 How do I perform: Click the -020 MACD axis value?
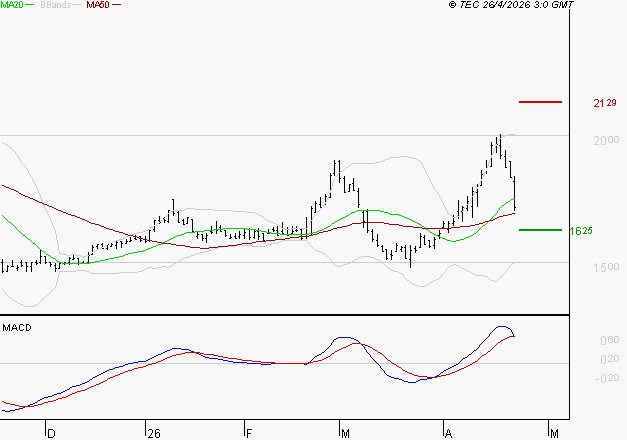(x=607, y=378)
